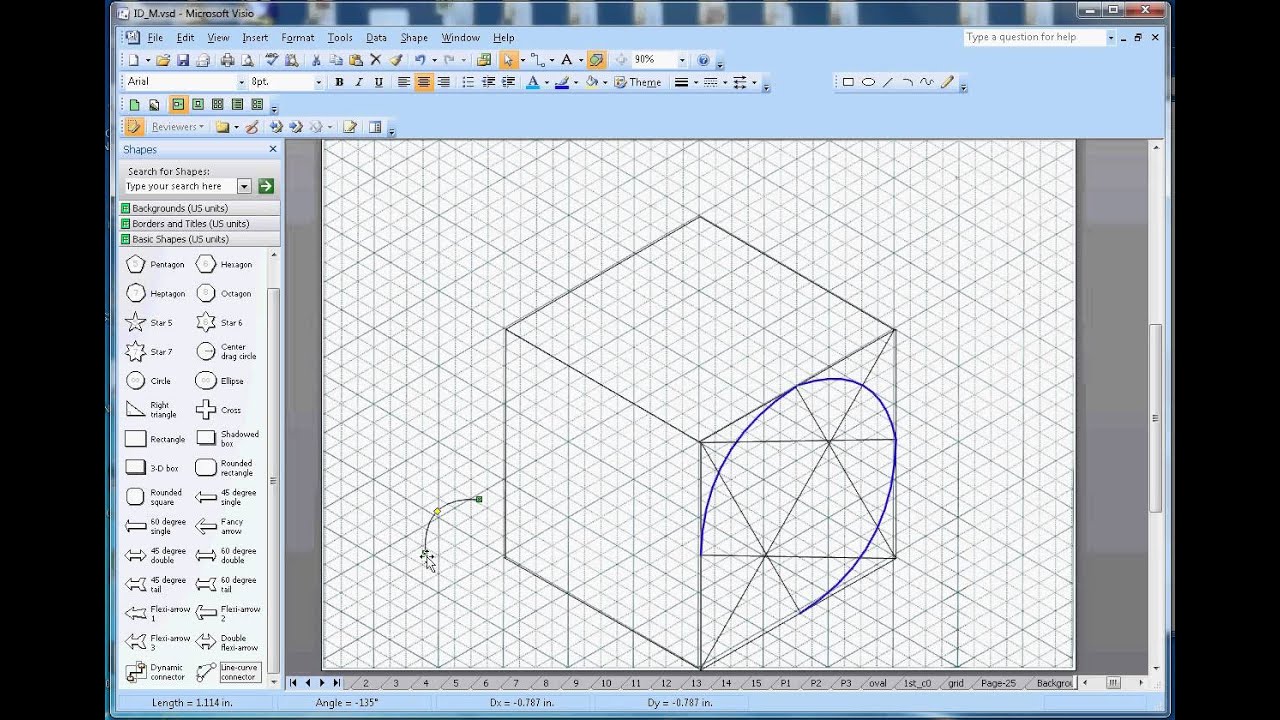Screen dimensions: 1280x720
Task: Toggle Align Center
Action: (423, 82)
